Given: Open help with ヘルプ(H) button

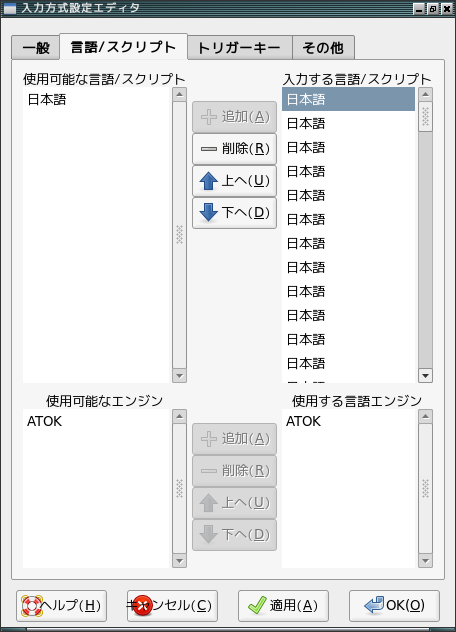Looking at the screenshot, I should coord(62,606).
